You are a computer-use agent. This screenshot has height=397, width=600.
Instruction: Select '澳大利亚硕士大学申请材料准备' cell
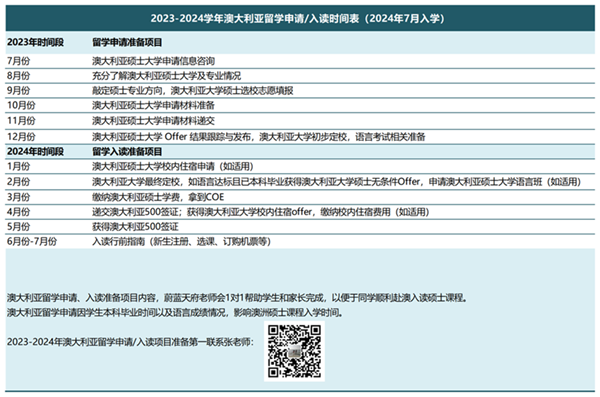153,105
